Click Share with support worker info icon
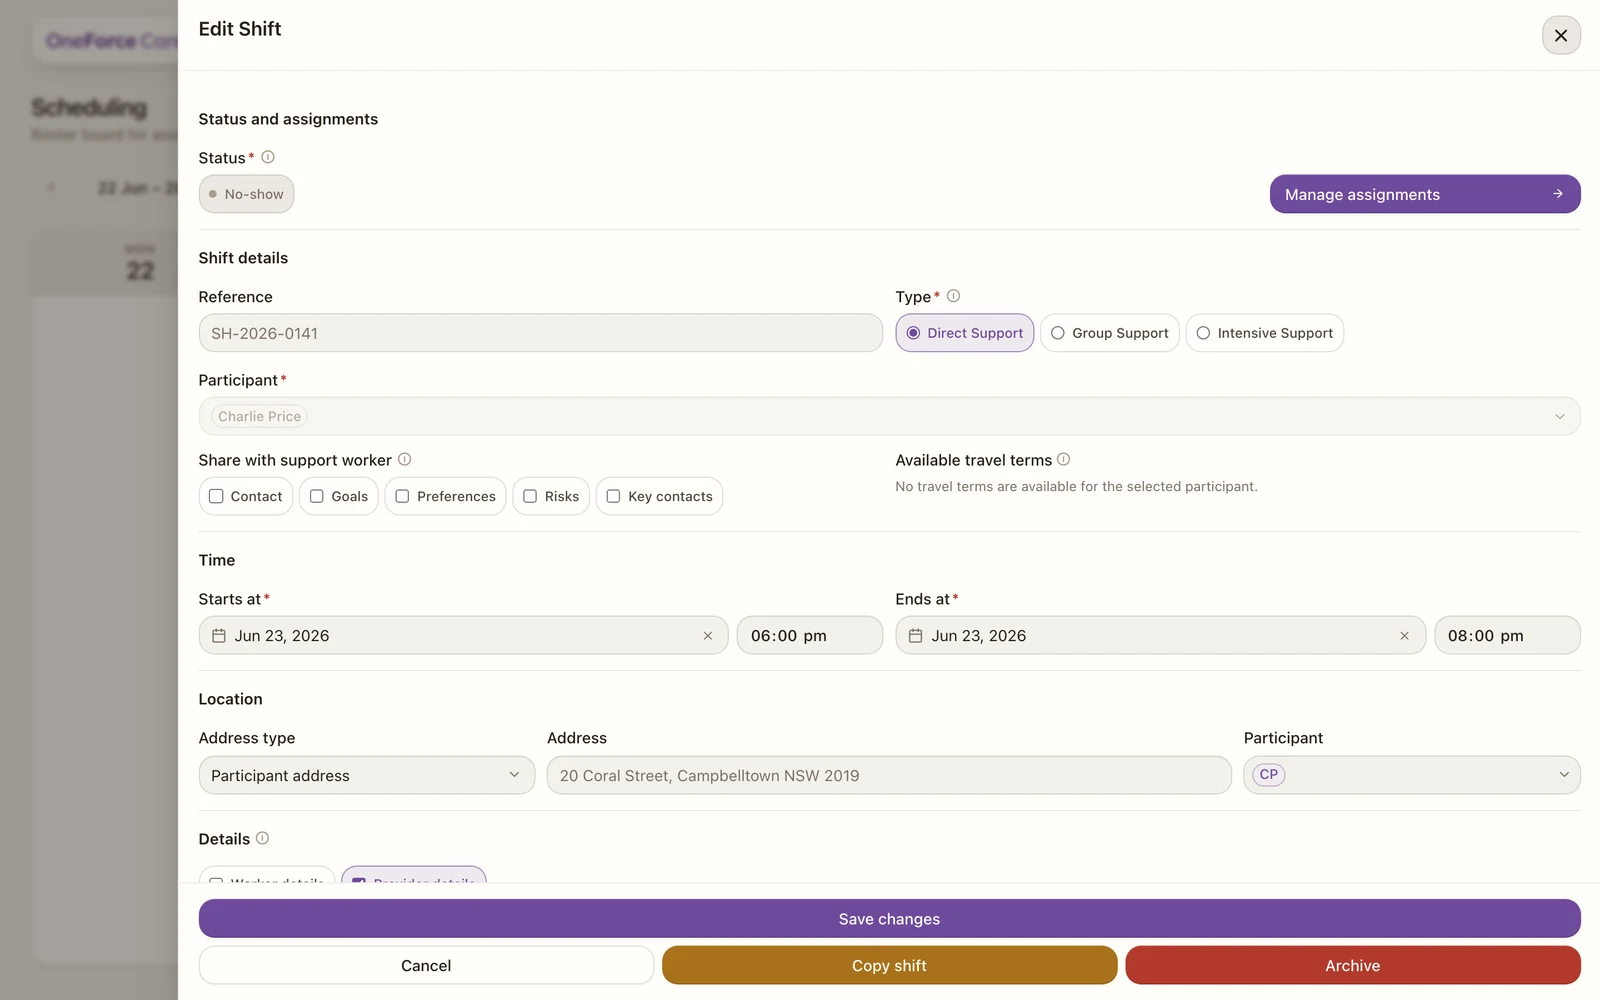This screenshot has width=1600, height=1000. (x=405, y=459)
